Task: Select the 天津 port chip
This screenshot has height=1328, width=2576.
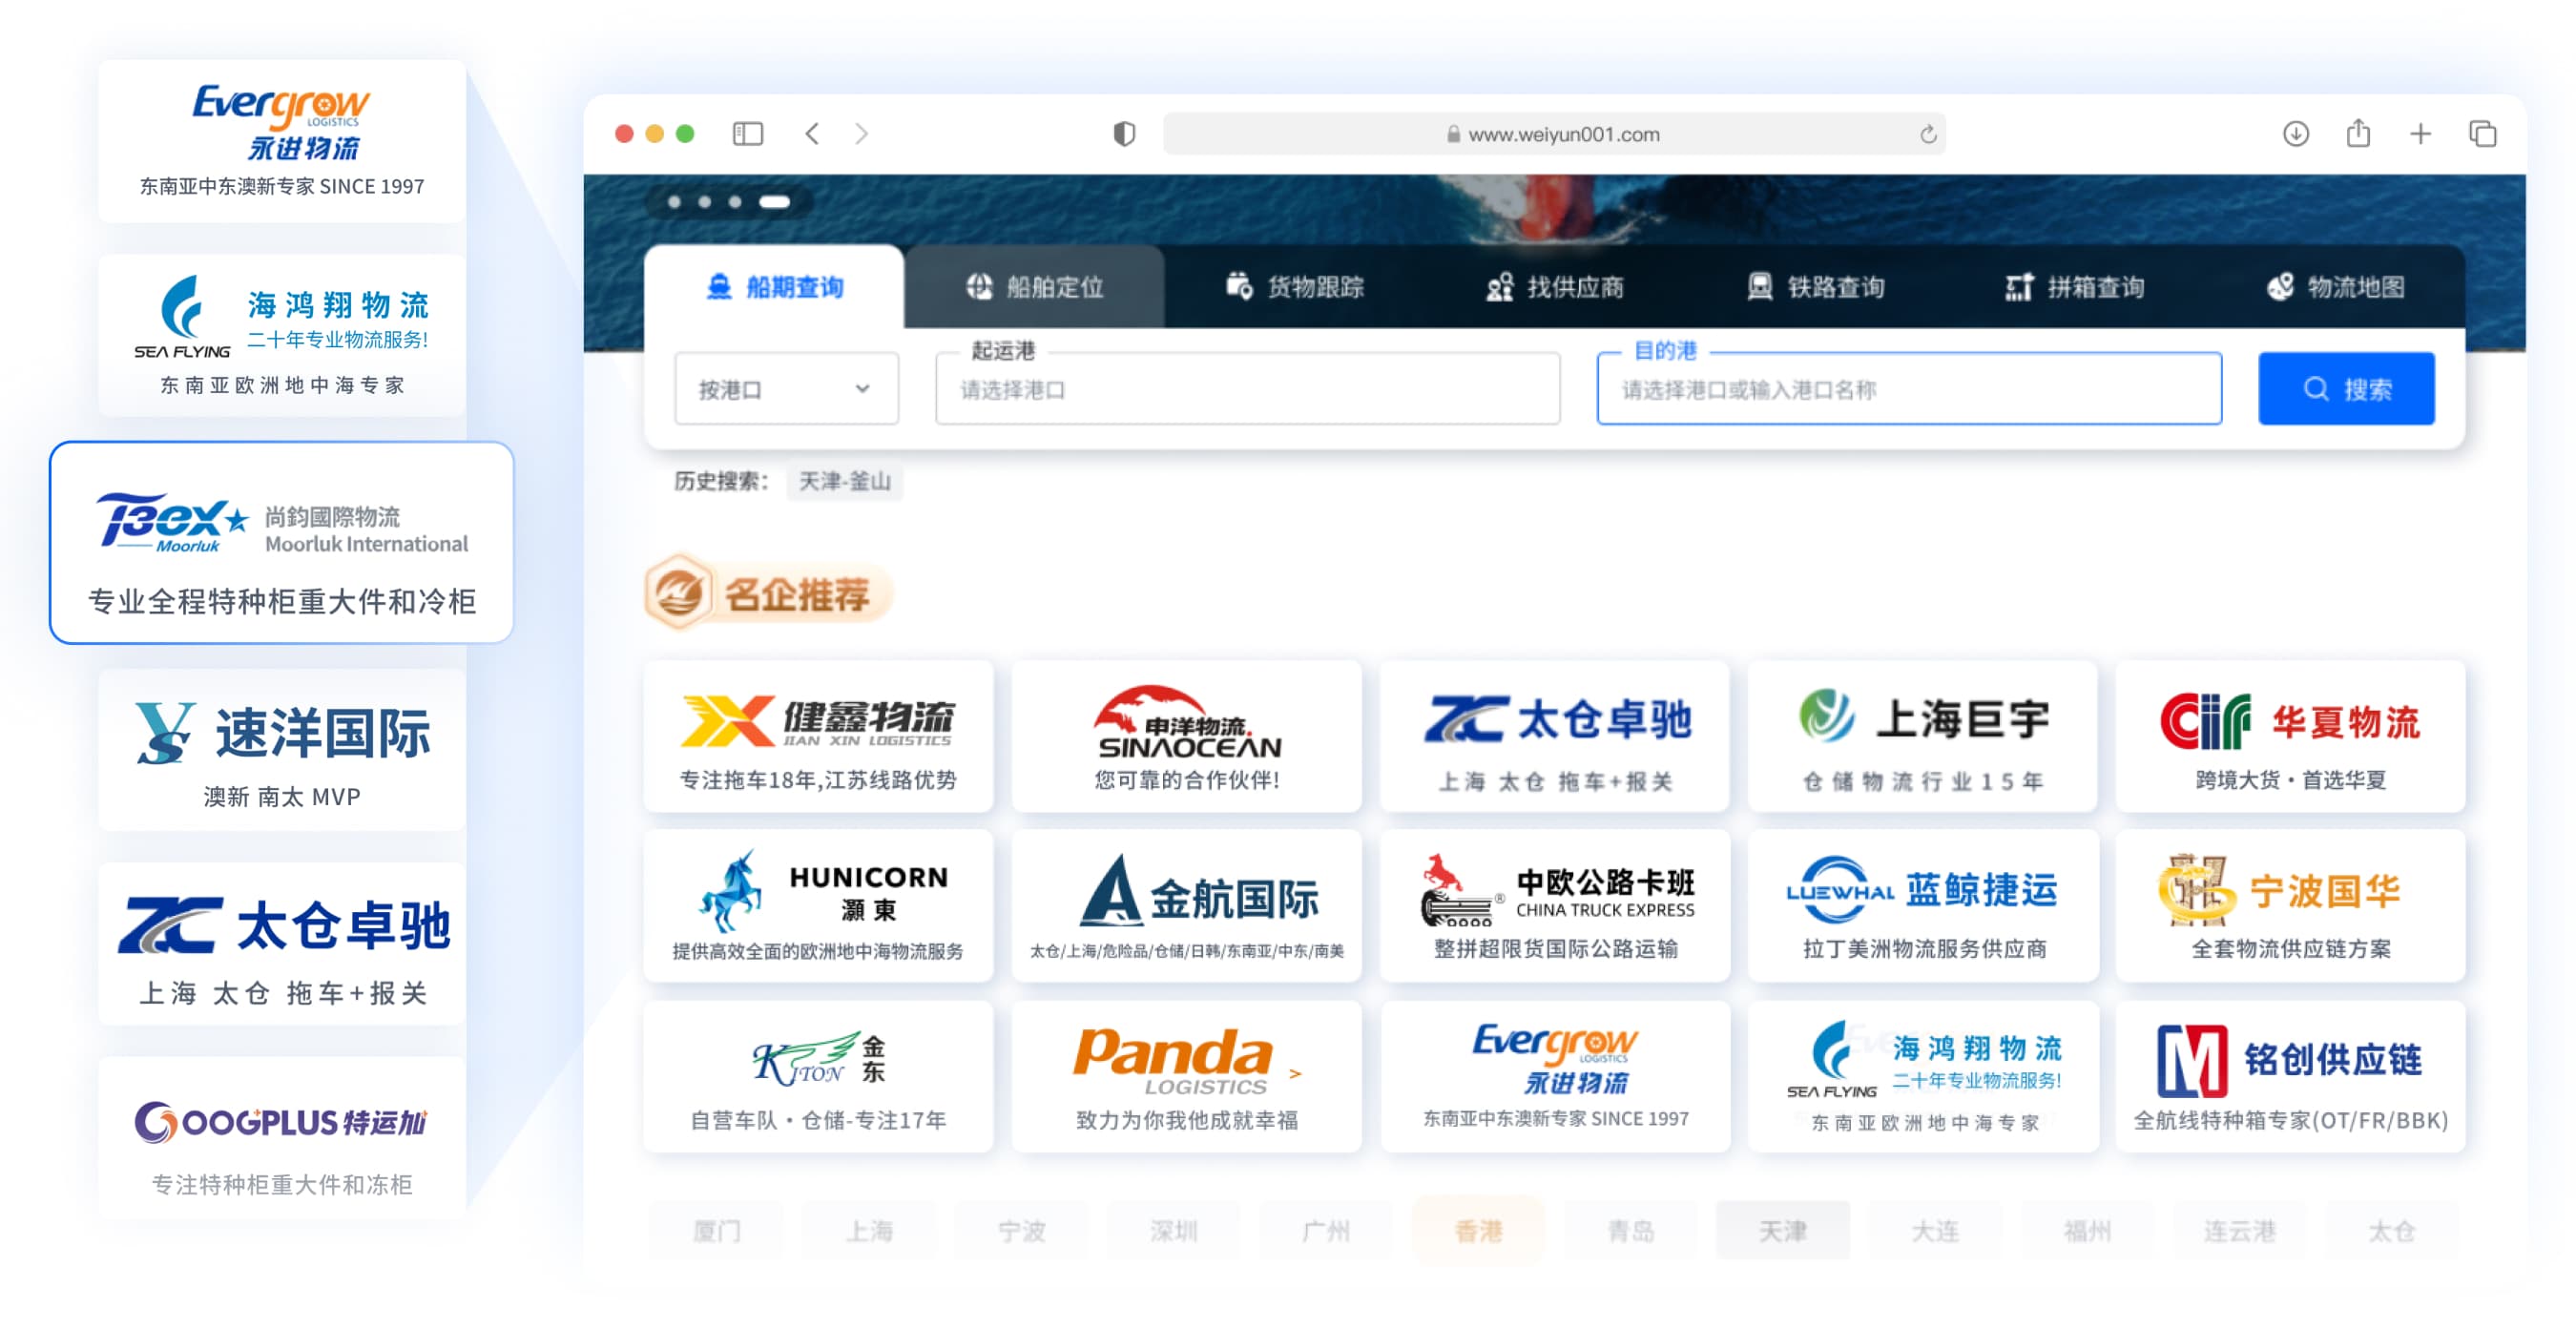Action: pyautogui.click(x=1783, y=1231)
